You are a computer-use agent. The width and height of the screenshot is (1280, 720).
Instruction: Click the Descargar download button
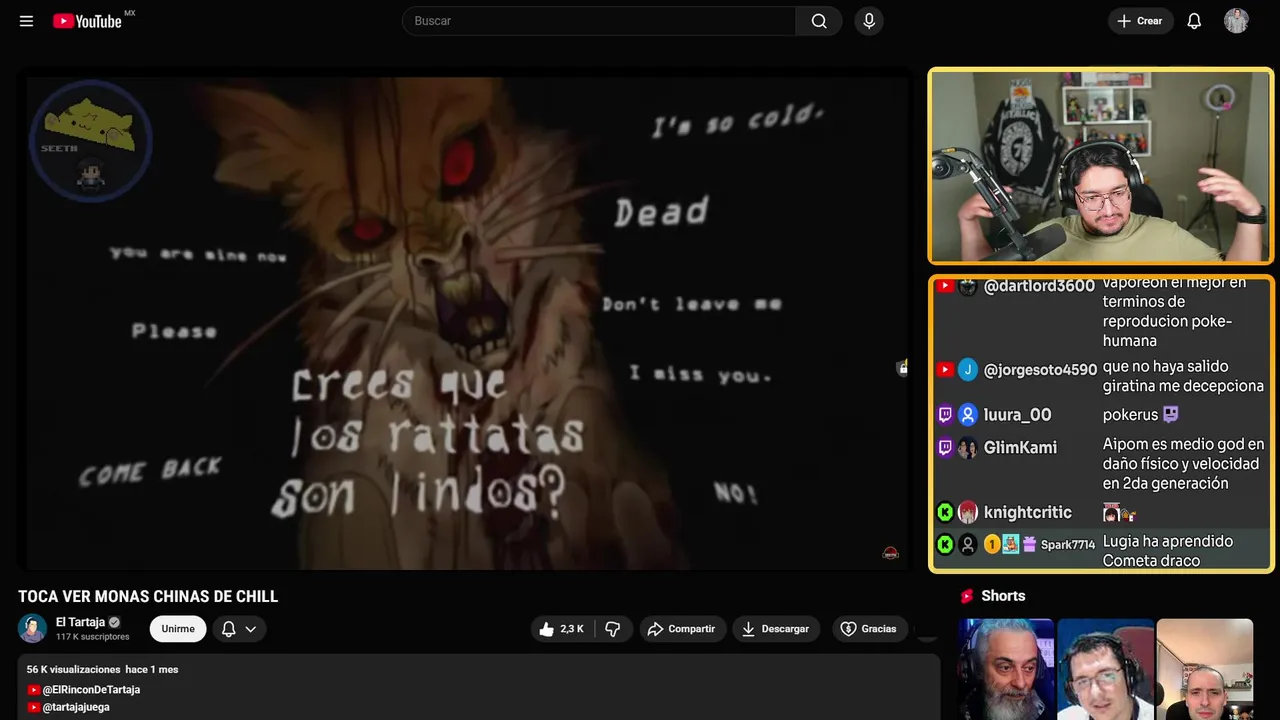pyautogui.click(x=776, y=629)
